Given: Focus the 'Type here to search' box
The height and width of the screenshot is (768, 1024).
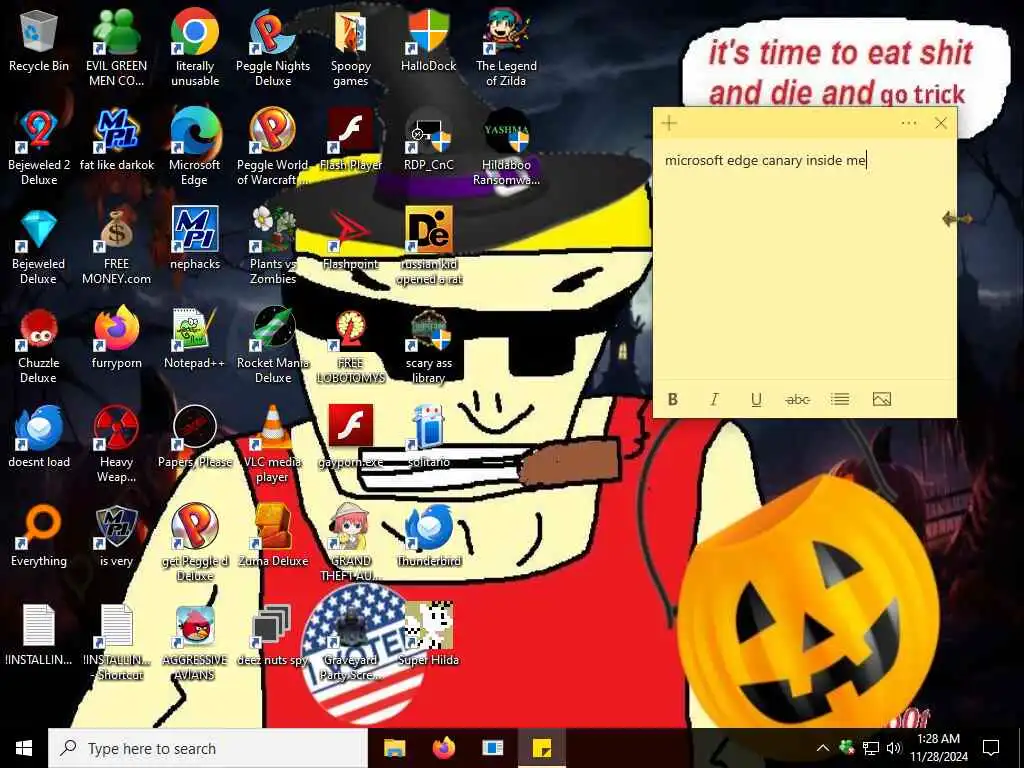Looking at the screenshot, I should coord(208,748).
